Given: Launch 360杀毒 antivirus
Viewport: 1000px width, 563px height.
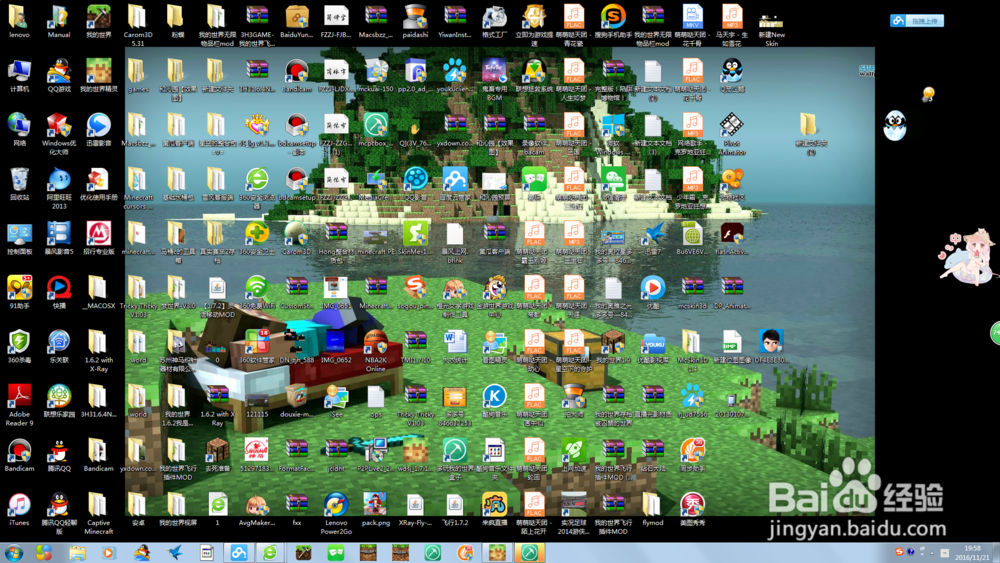Looking at the screenshot, I should tap(19, 342).
